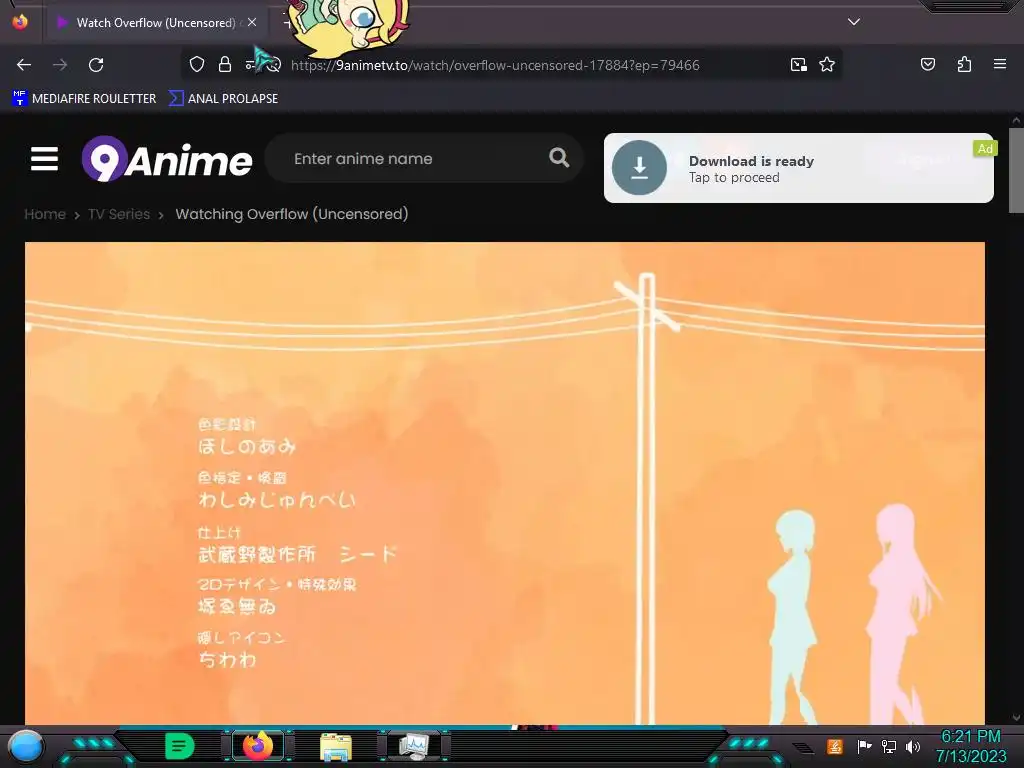View site security via the padlock icon
1024x768 pixels.
225,64
